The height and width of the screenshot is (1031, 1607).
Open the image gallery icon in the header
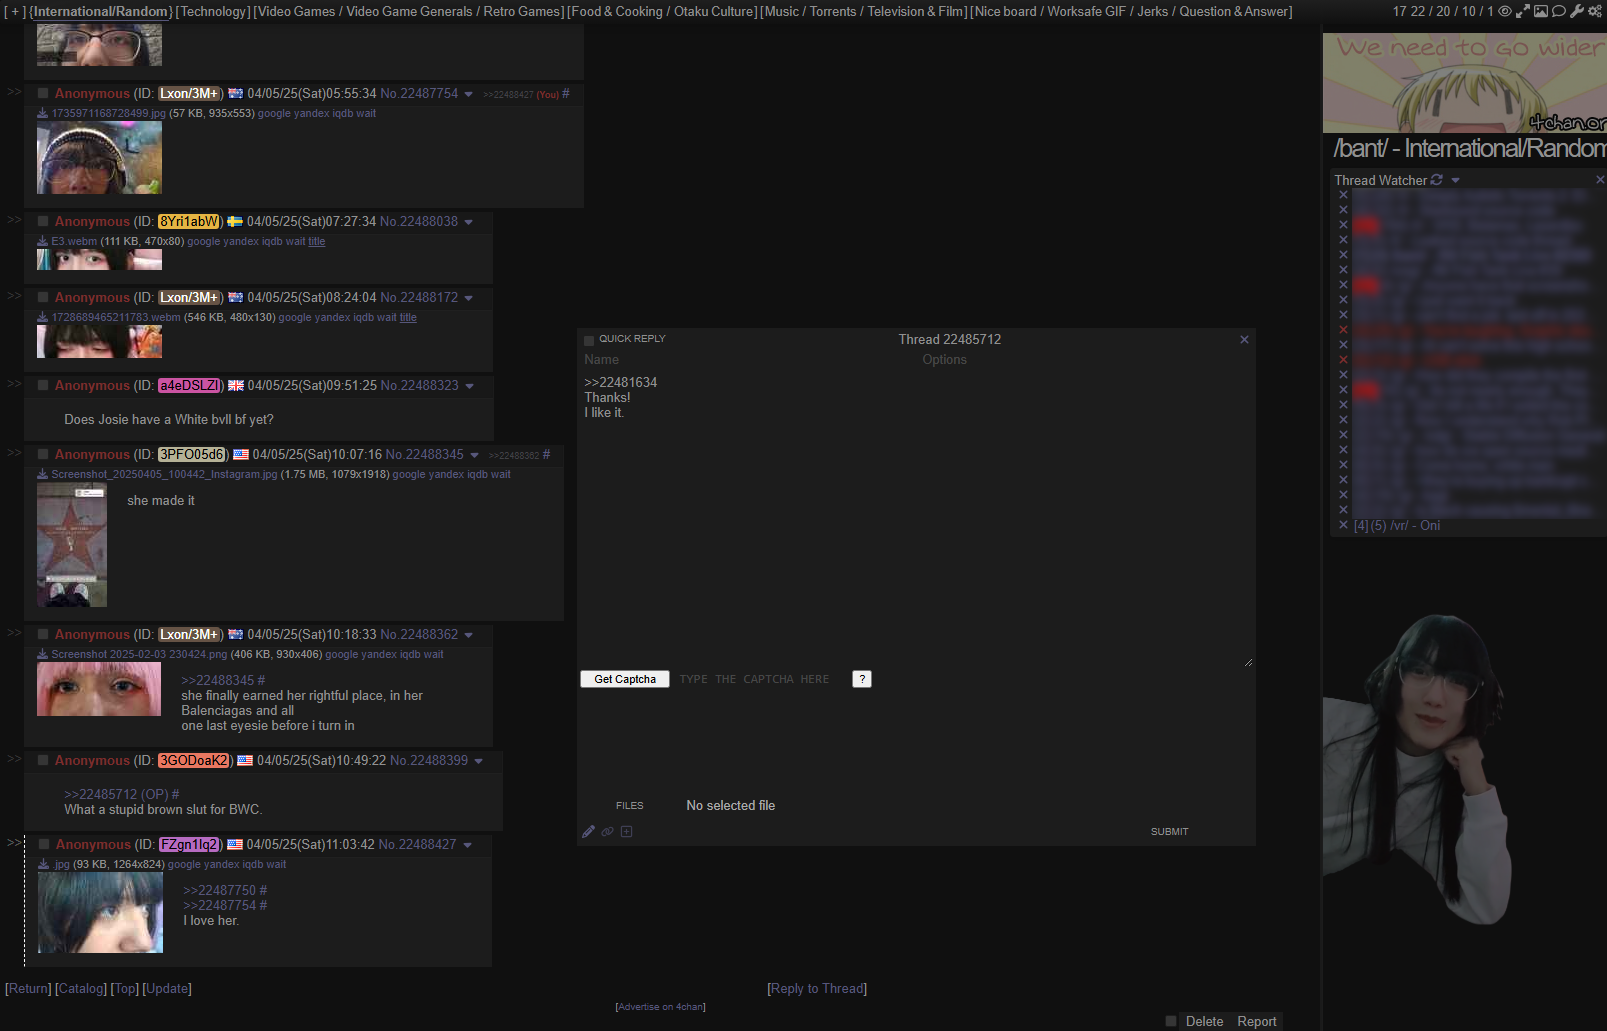(x=1541, y=11)
